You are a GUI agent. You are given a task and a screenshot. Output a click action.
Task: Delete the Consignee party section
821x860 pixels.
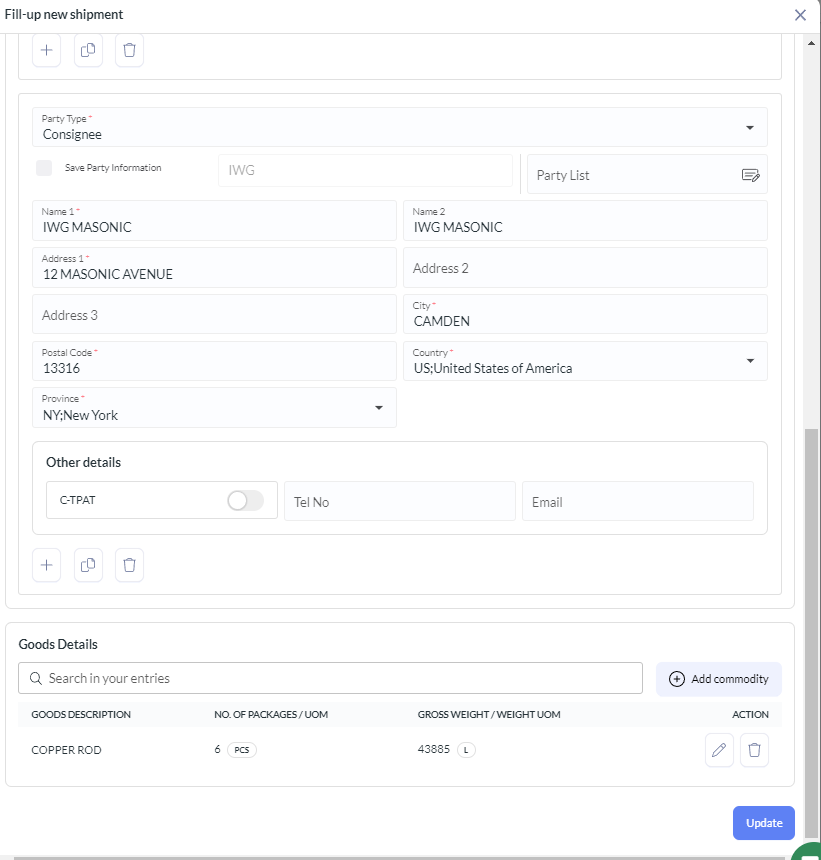click(x=129, y=565)
